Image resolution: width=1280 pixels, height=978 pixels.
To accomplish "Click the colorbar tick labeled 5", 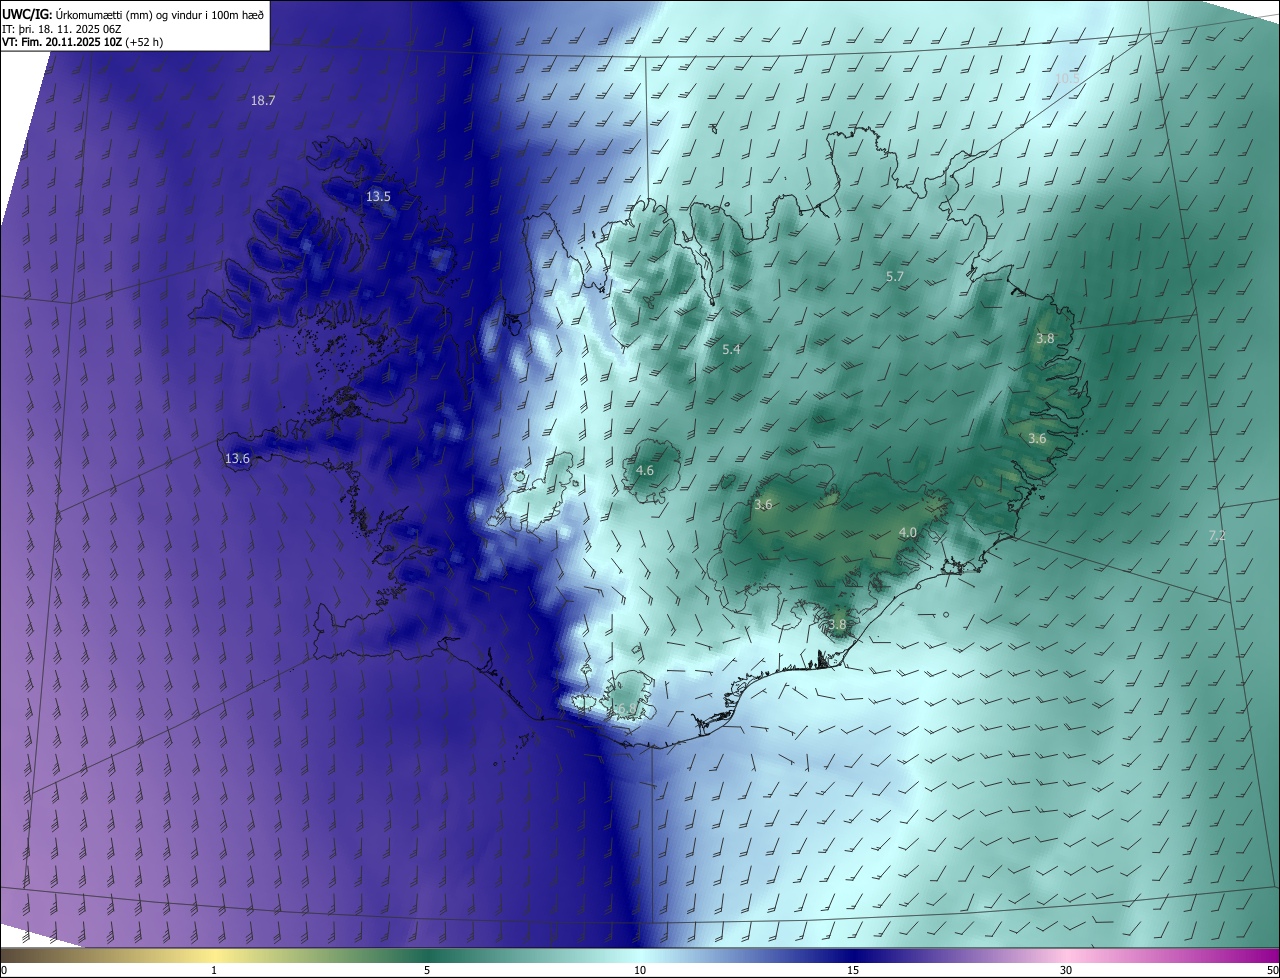I will [427, 970].
